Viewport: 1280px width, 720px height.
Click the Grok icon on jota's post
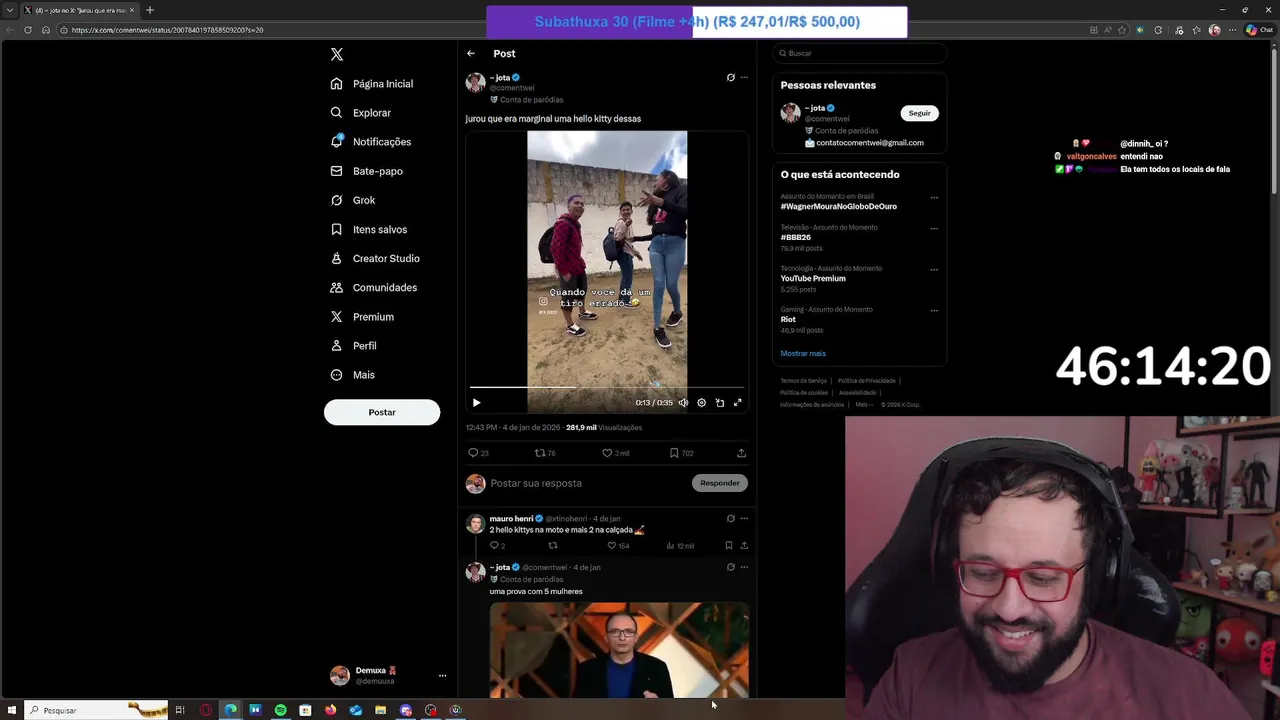tap(730, 77)
